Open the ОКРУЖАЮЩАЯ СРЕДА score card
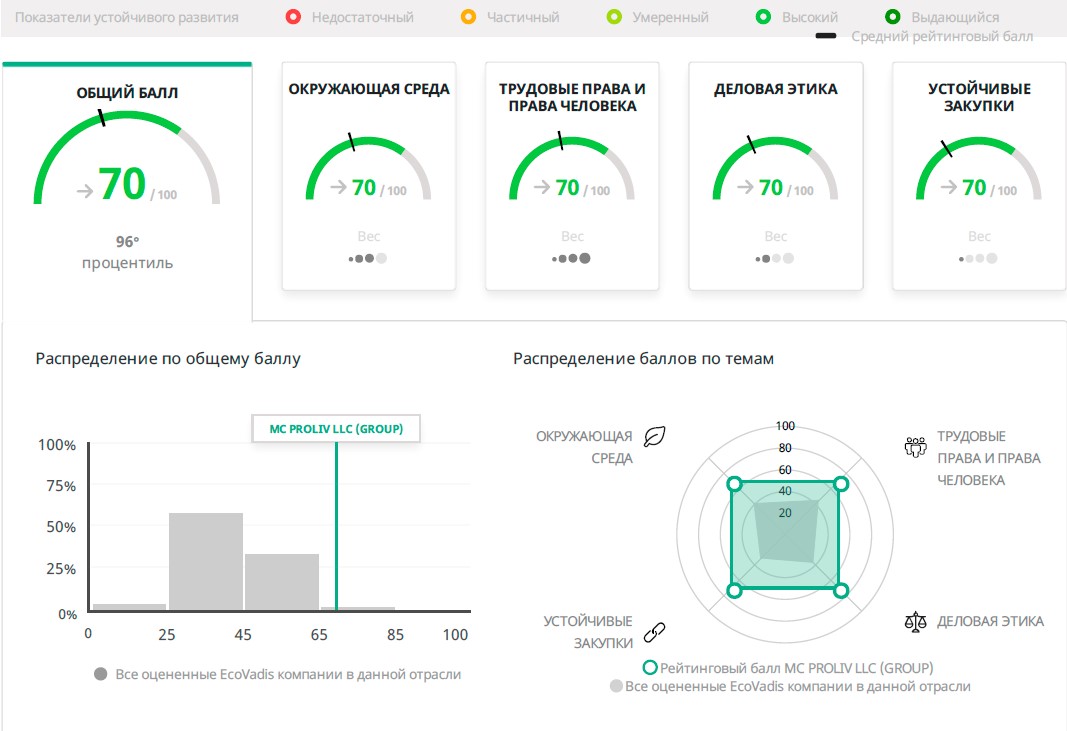The height and width of the screenshot is (731, 1067). click(x=368, y=175)
